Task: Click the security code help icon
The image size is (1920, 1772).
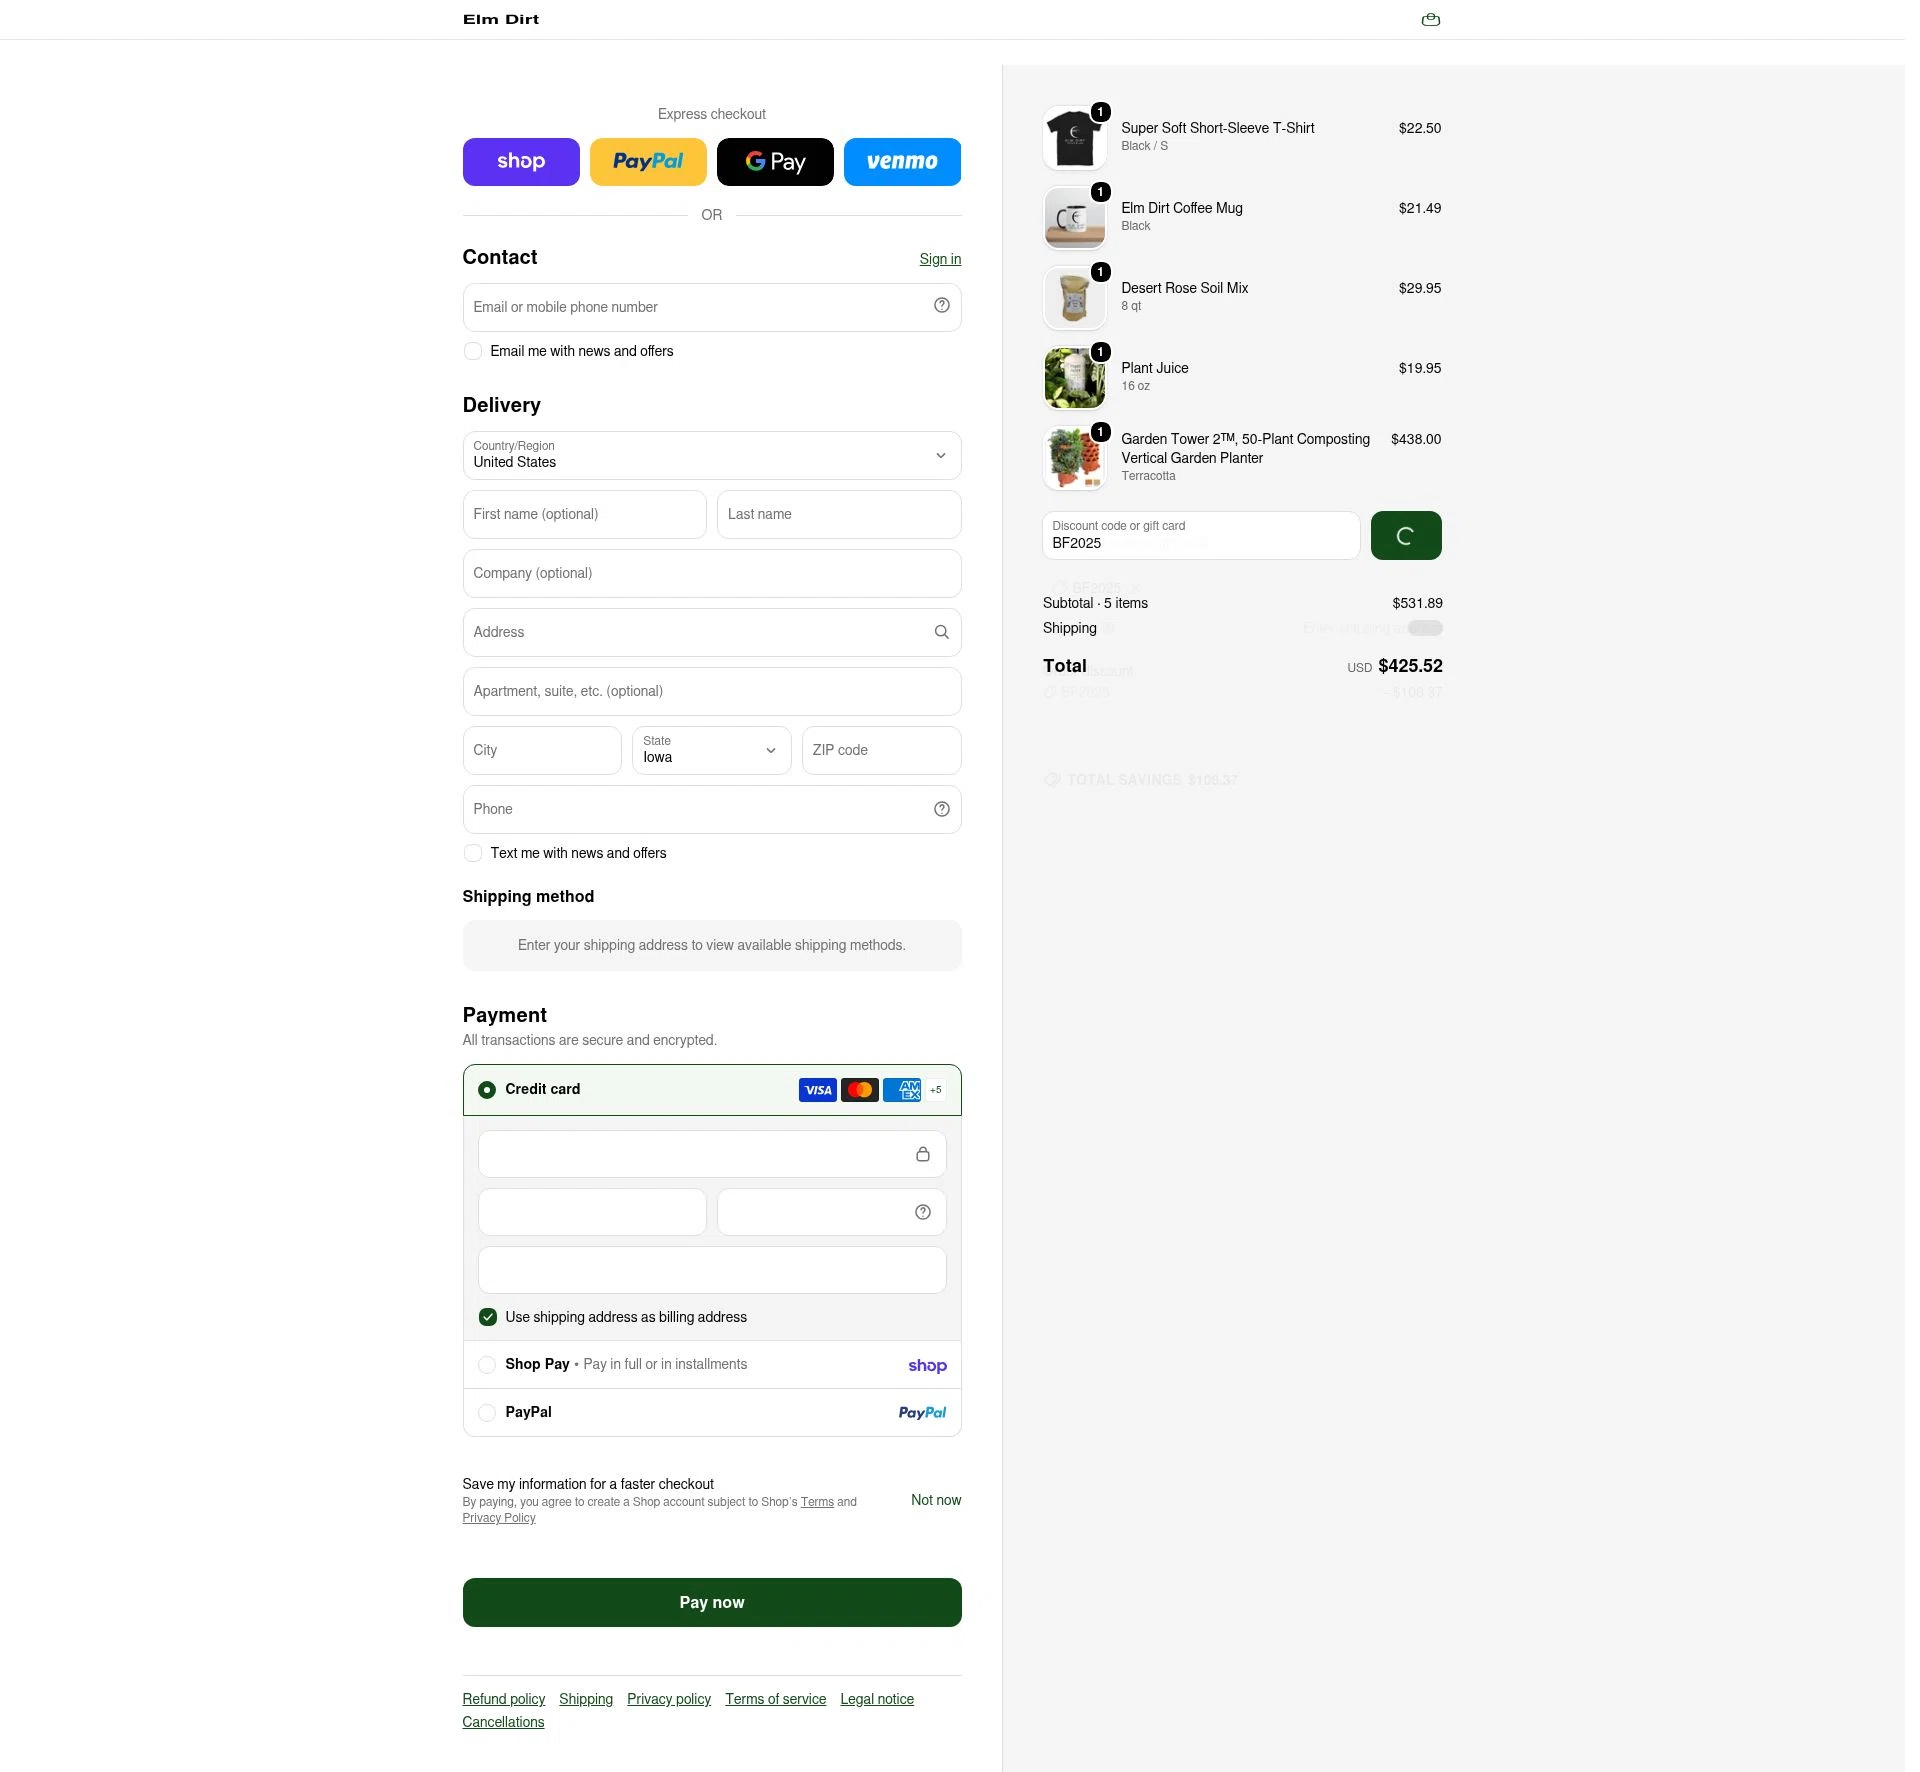Action: 922,1212
